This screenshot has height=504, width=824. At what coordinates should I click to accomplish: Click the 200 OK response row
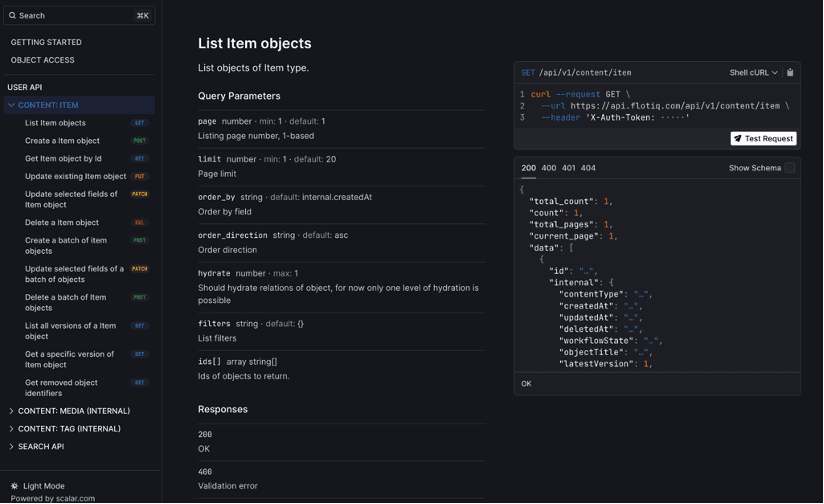click(341, 442)
